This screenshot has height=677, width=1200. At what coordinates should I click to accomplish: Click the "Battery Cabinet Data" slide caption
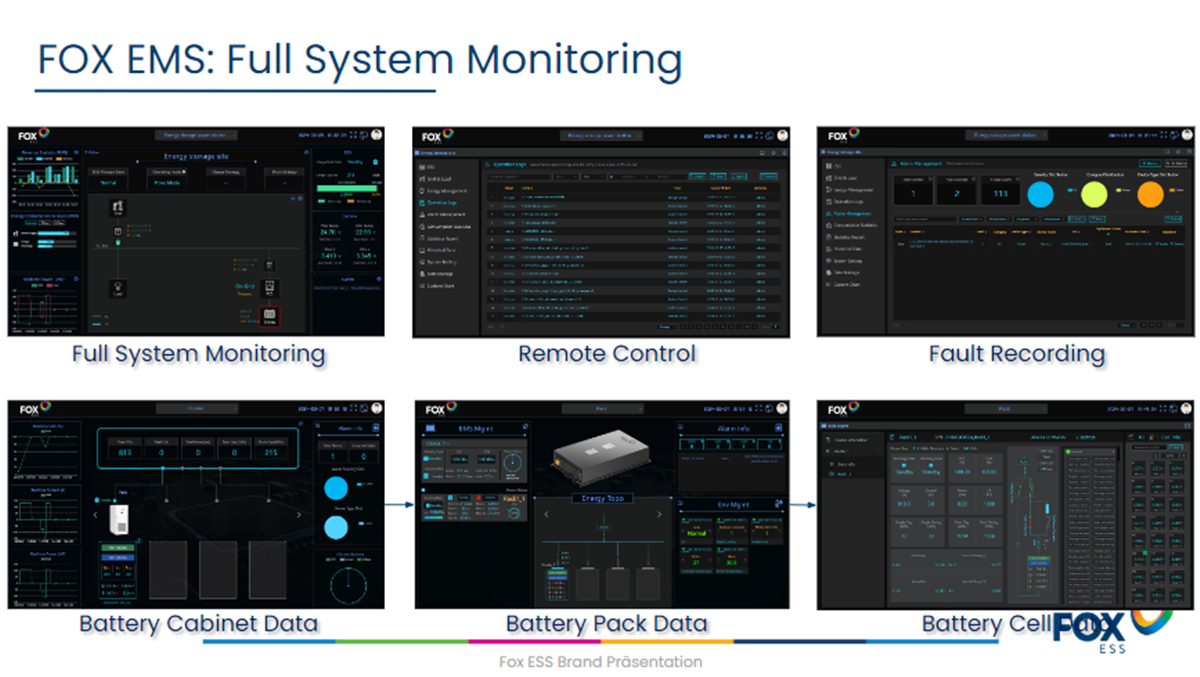click(198, 624)
